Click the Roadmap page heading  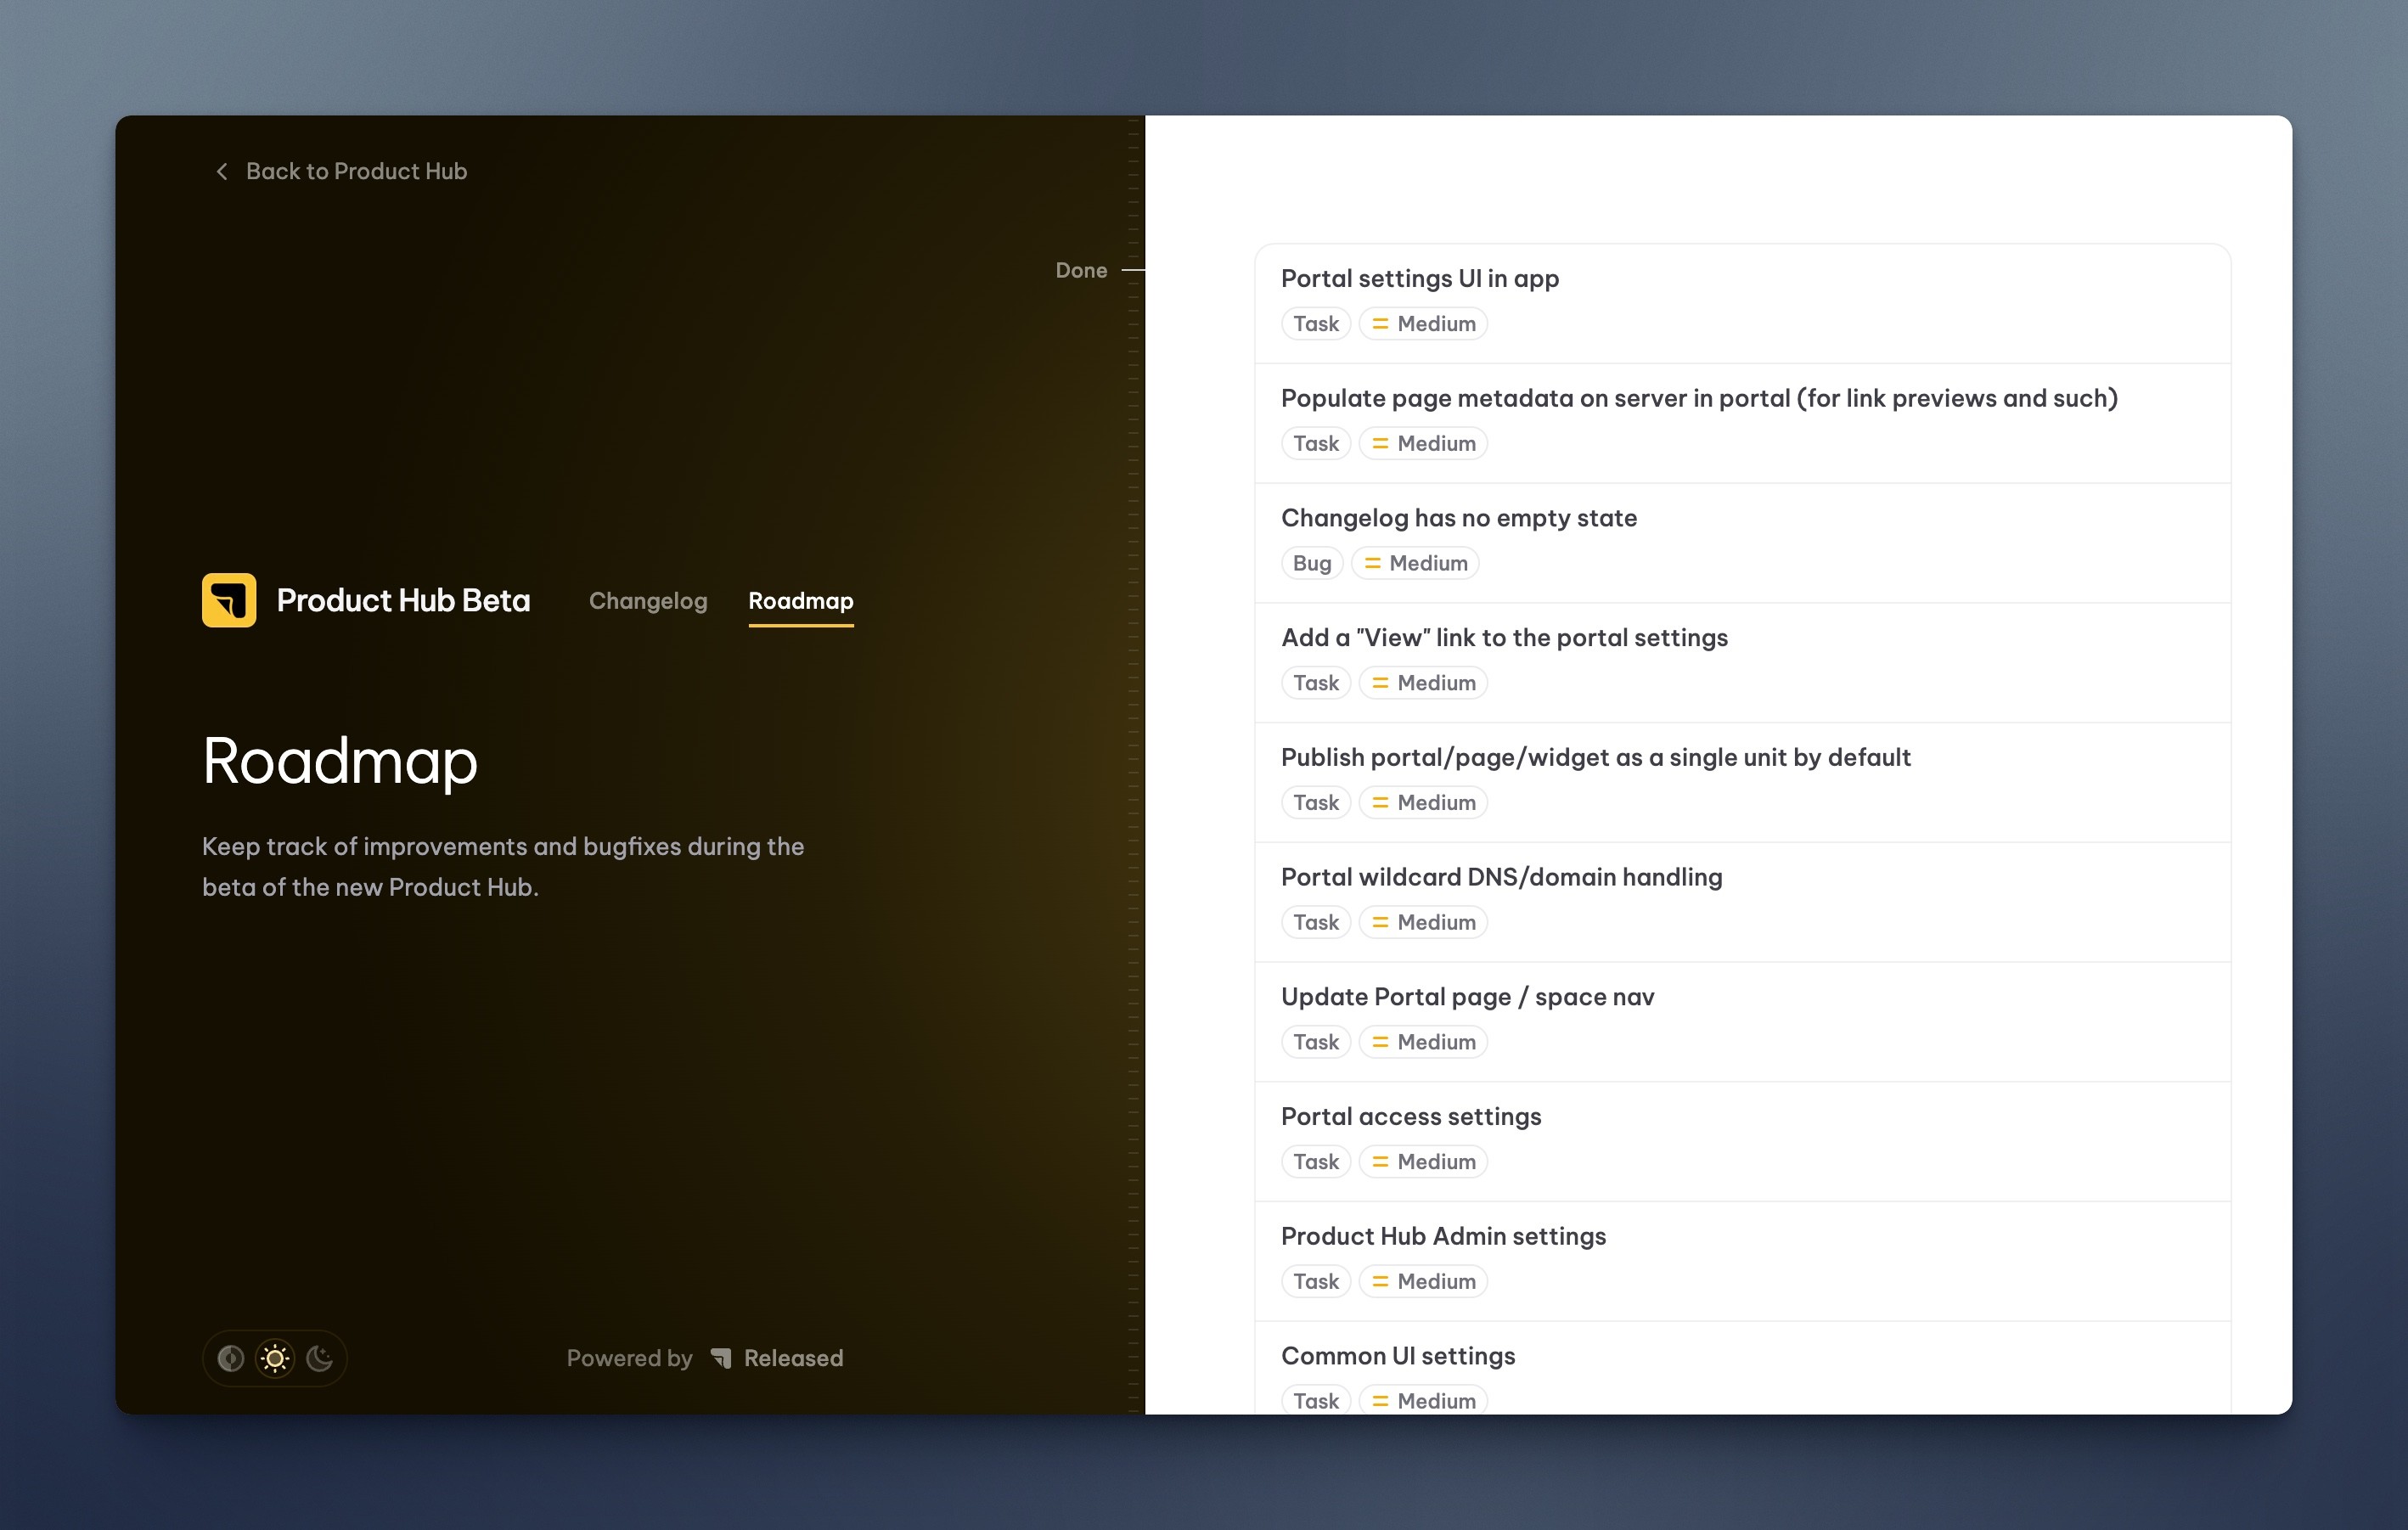tap(340, 763)
